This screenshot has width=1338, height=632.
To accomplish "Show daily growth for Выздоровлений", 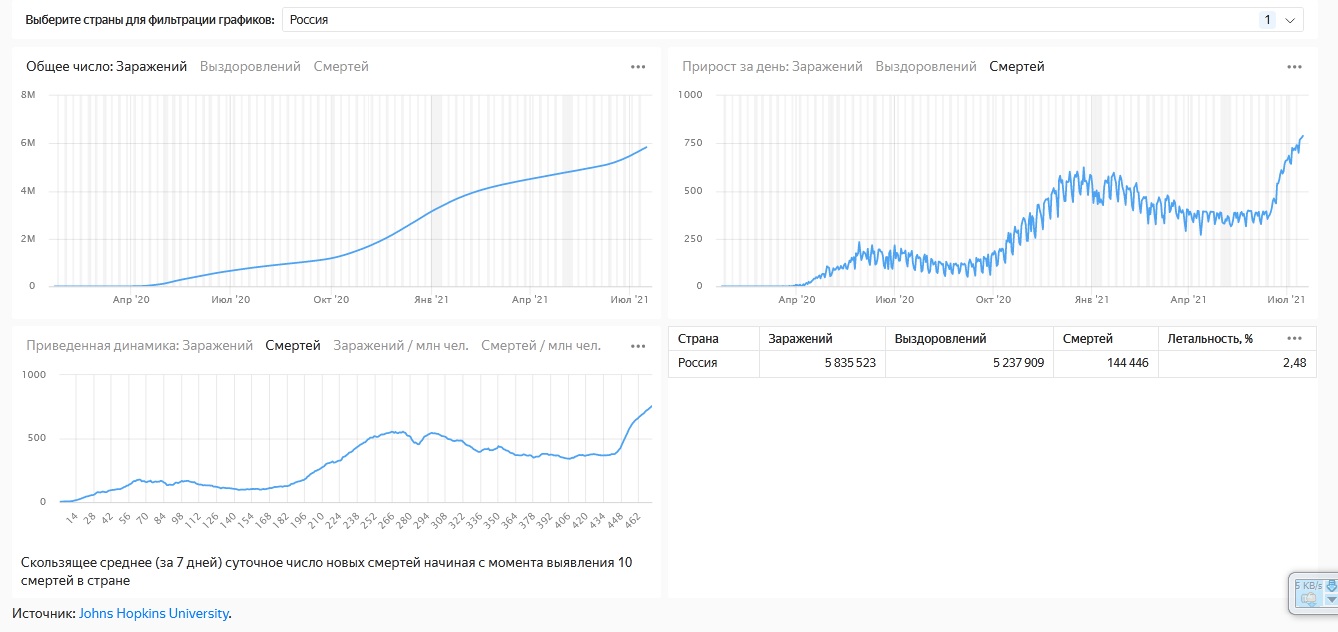I will click(x=925, y=67).
